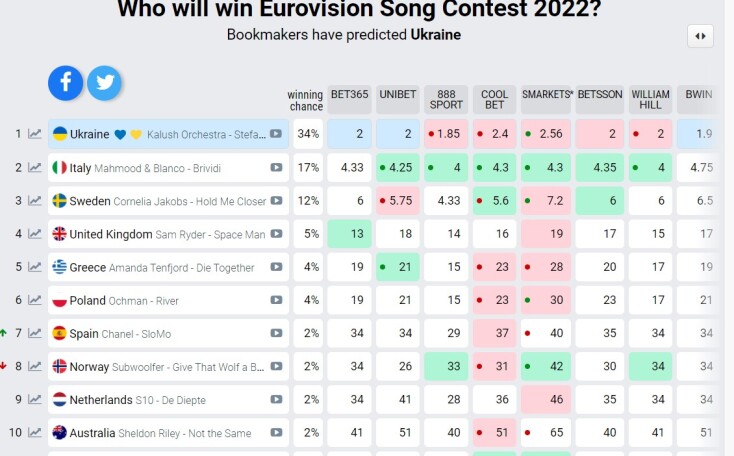Select Australia Sheldon Riley entry
734x456 pixels.
coord(150,433)
